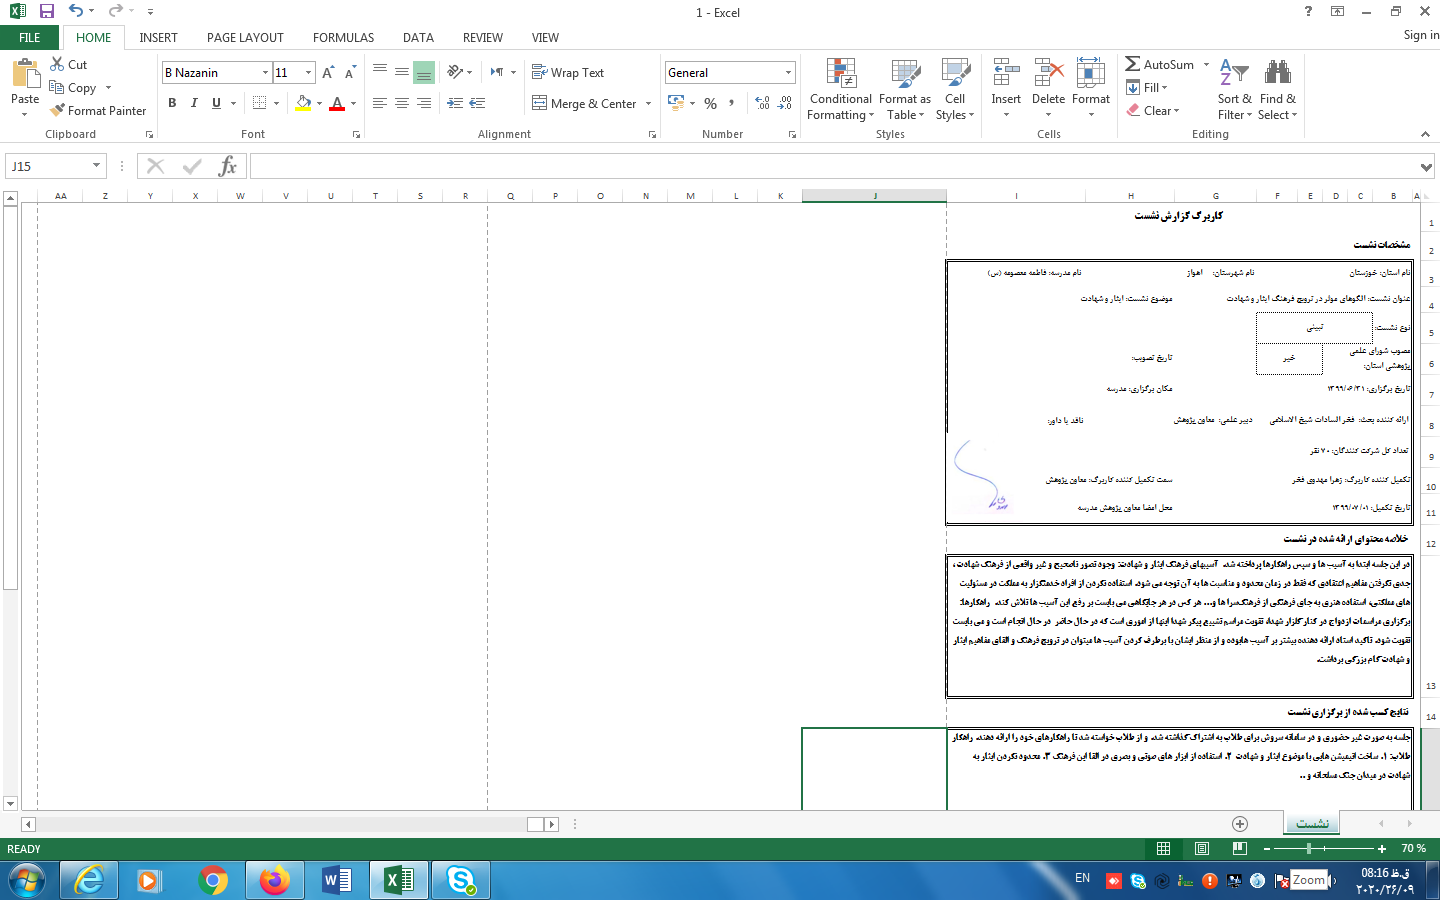
Task: Switch to the FORMULAS tab
Action: pyautogui.click(x=343, y=38)
